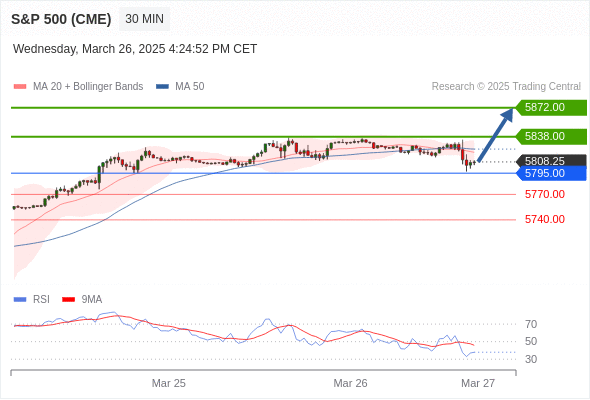Click the 'Mar 25' date axis label
This screenshot has width=590, height=400.
169,383
